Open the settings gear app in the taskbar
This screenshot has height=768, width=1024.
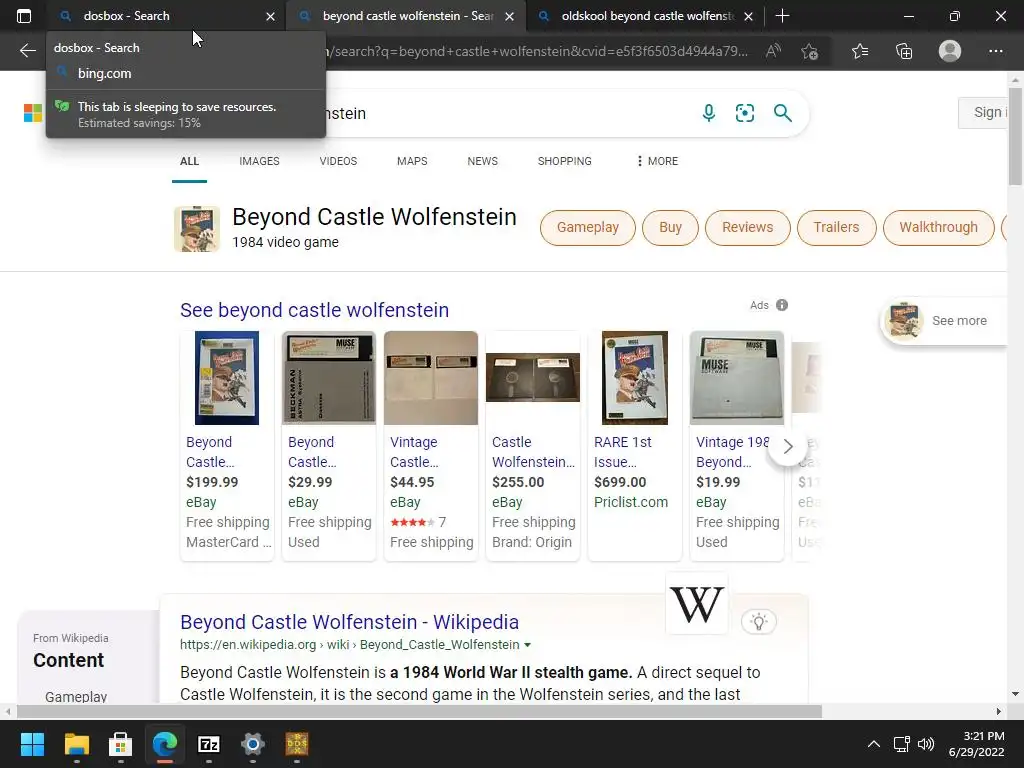tap(253, 744)
